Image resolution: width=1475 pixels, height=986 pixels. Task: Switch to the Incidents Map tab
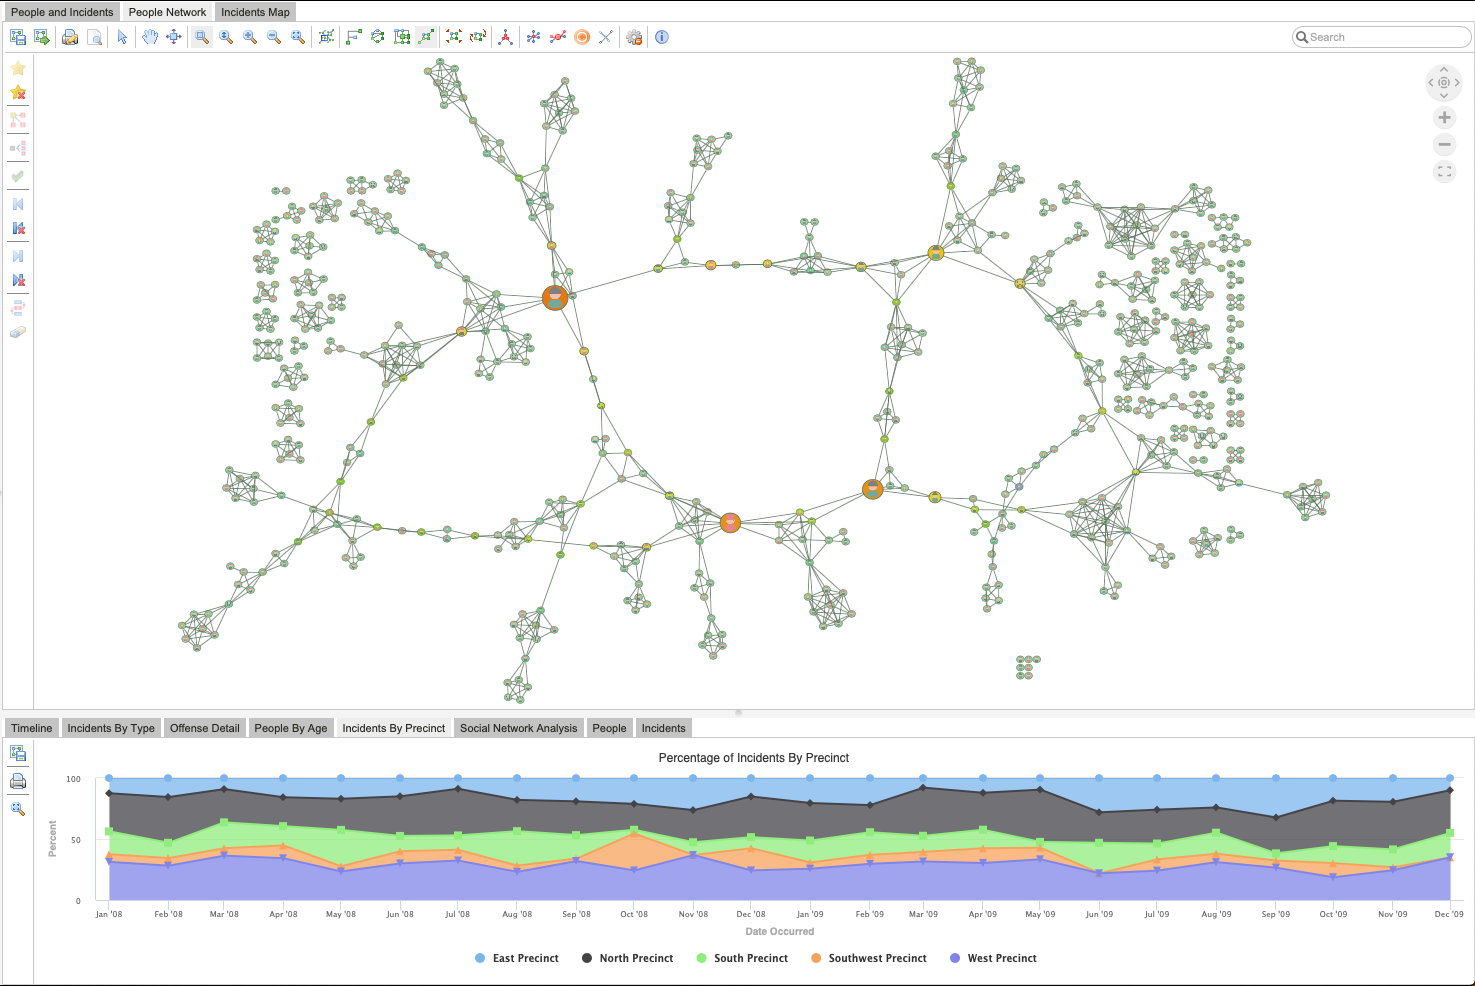[x=254, y=12]
